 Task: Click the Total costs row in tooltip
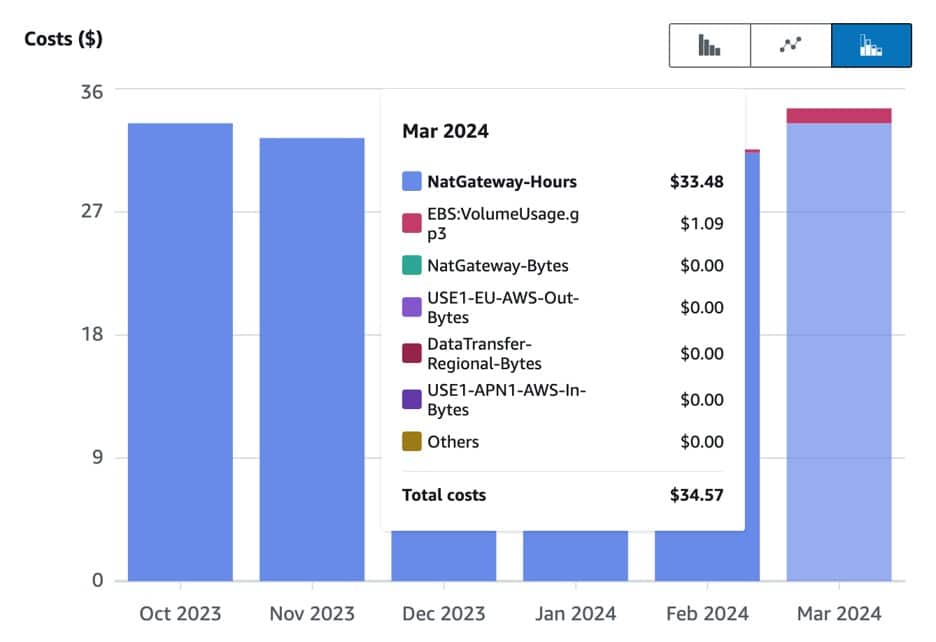562,494
